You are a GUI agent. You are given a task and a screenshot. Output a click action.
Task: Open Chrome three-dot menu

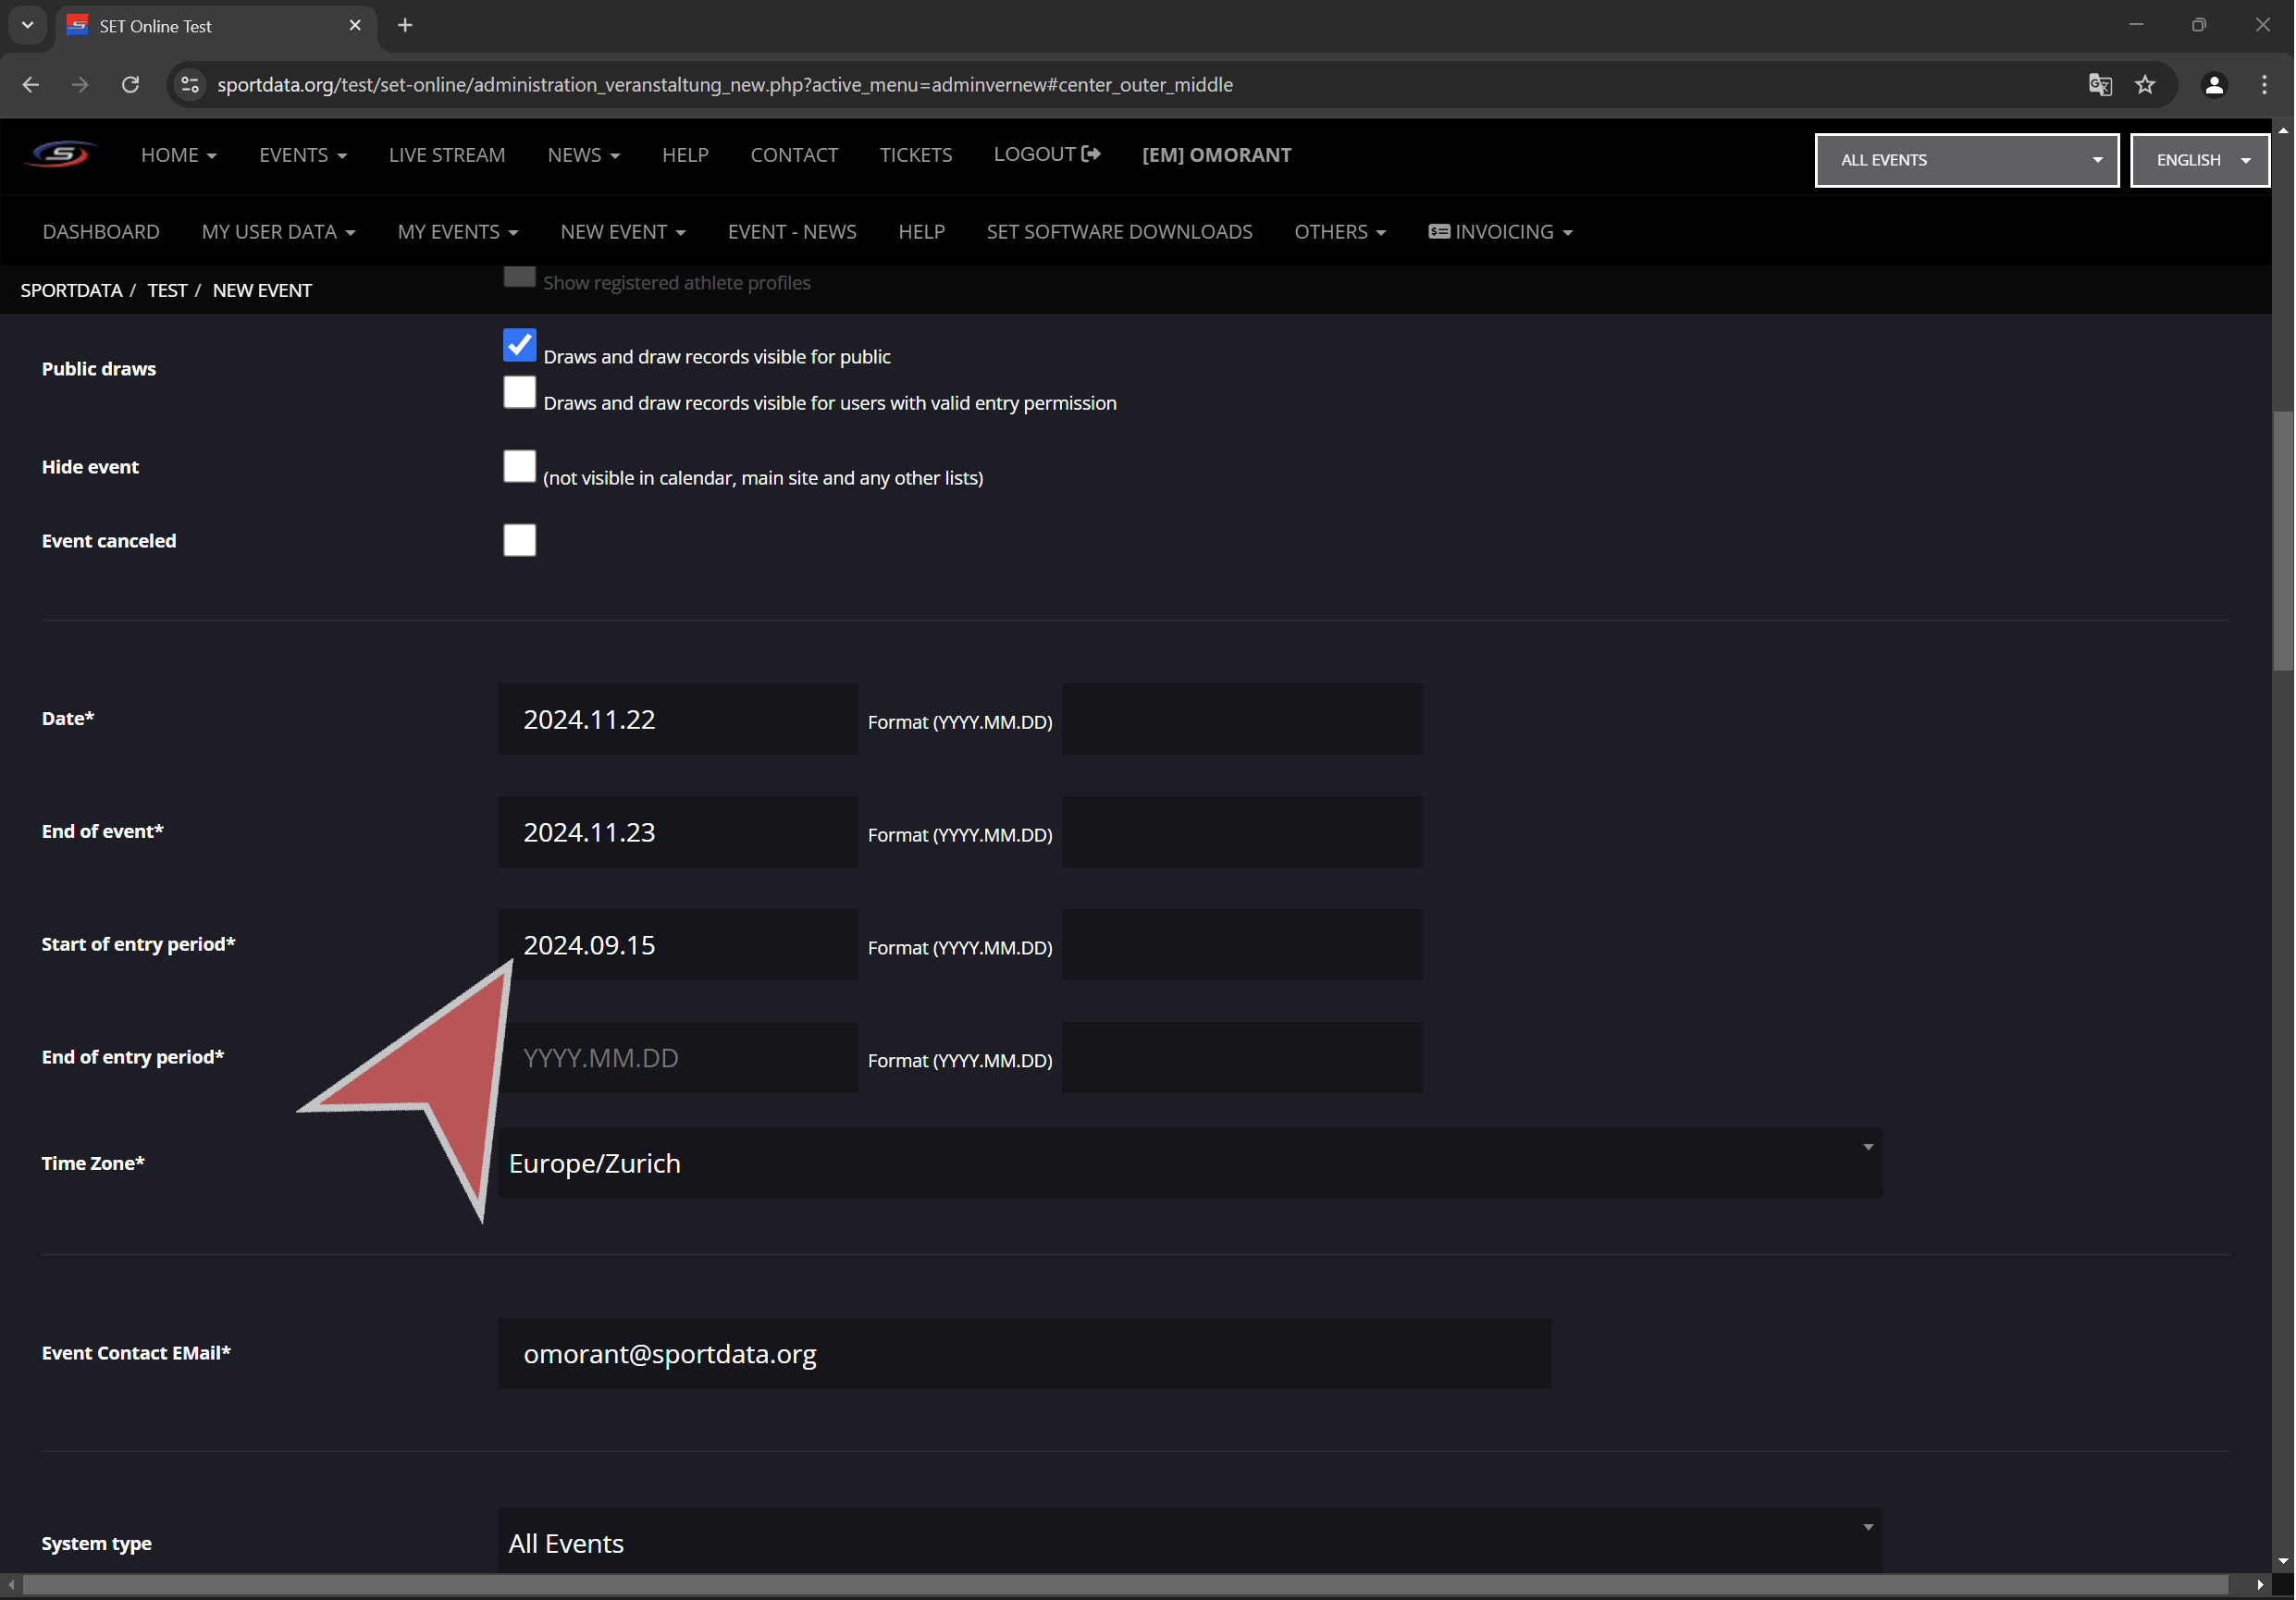pyautogui.click(x=2264, y=85)
